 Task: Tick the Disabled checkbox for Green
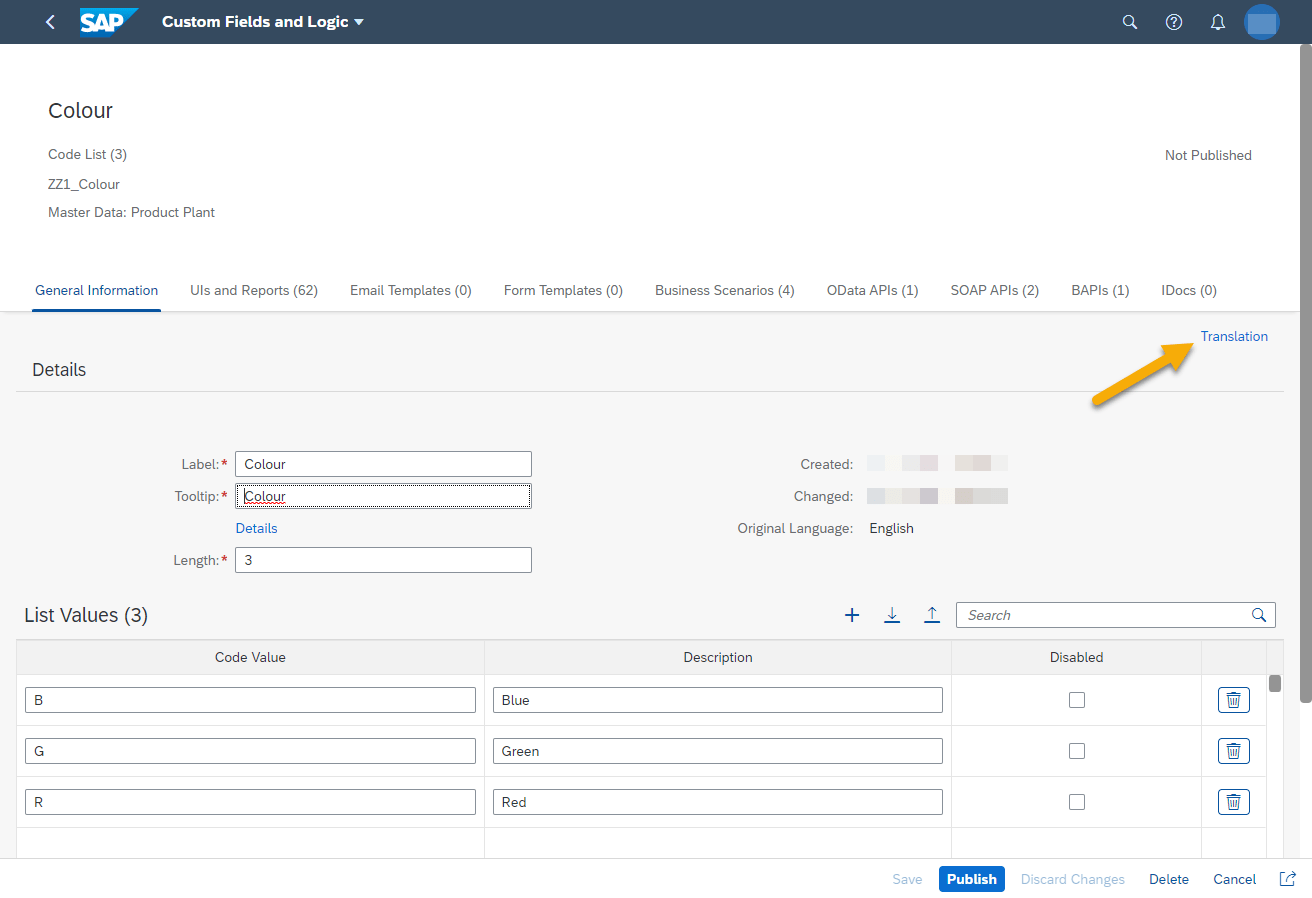pos(1077,751)
